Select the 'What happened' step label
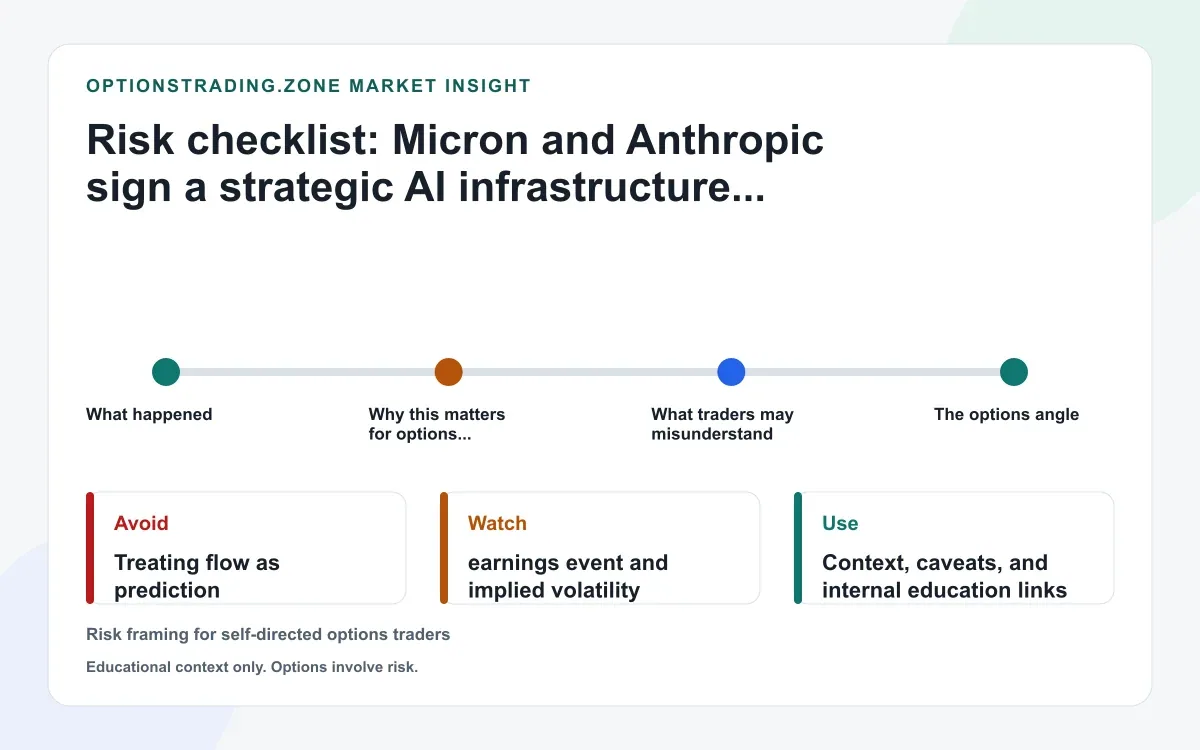 [149, 414]
